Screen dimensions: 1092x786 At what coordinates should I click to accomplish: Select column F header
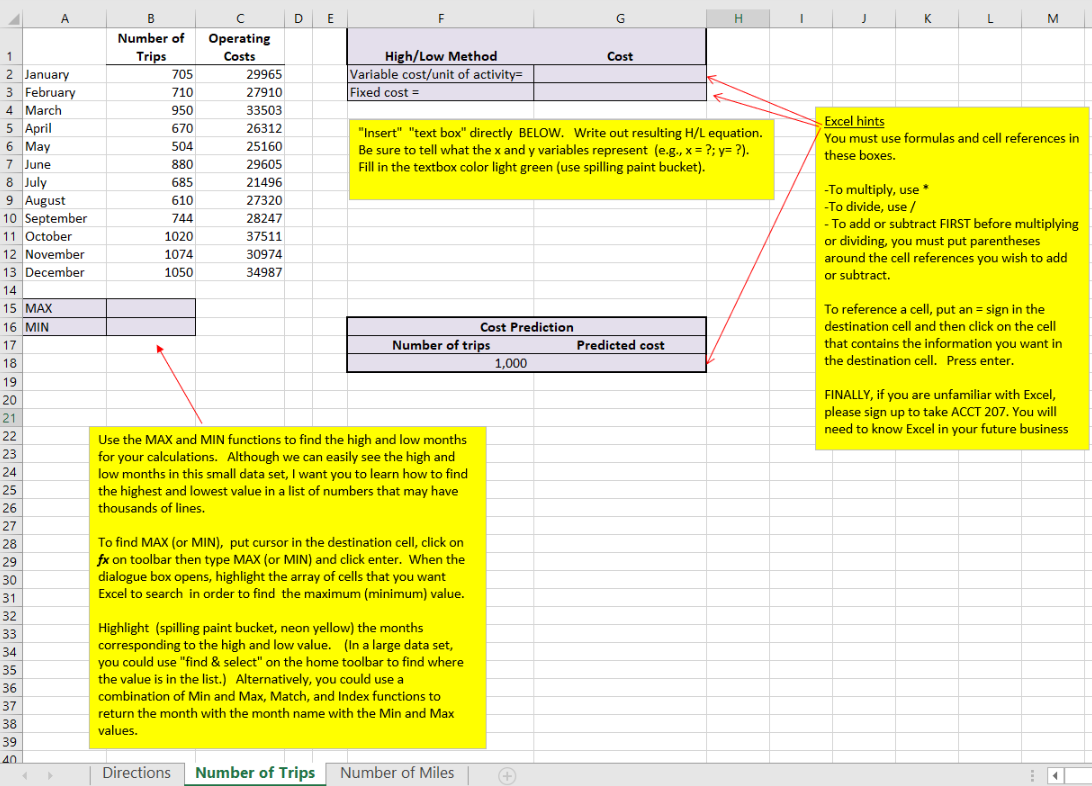tap(441, 19)
